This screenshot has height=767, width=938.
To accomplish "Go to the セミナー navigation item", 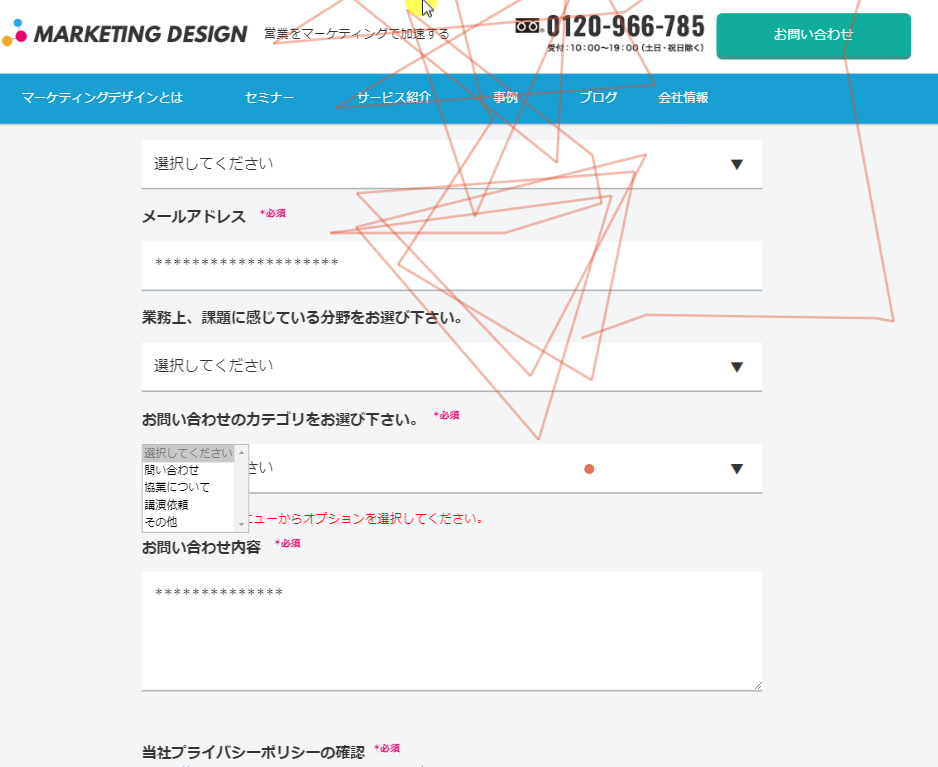I will click(x=269, y=98).
